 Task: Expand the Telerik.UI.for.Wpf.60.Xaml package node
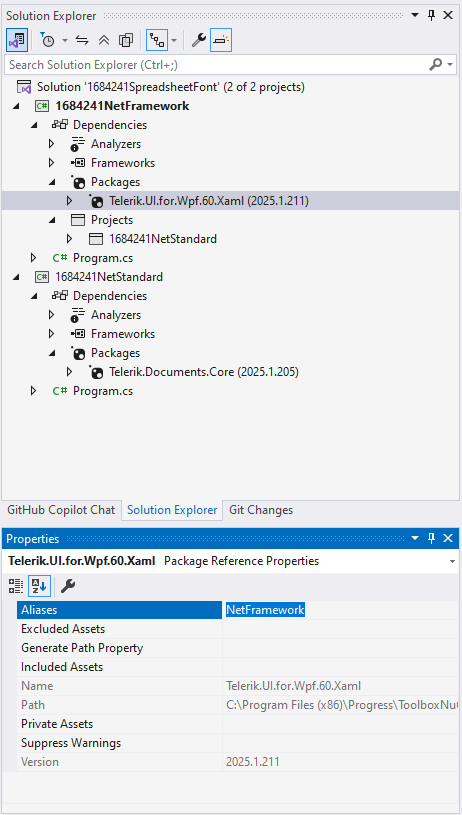pyautogui.click(x=70, y=201)
